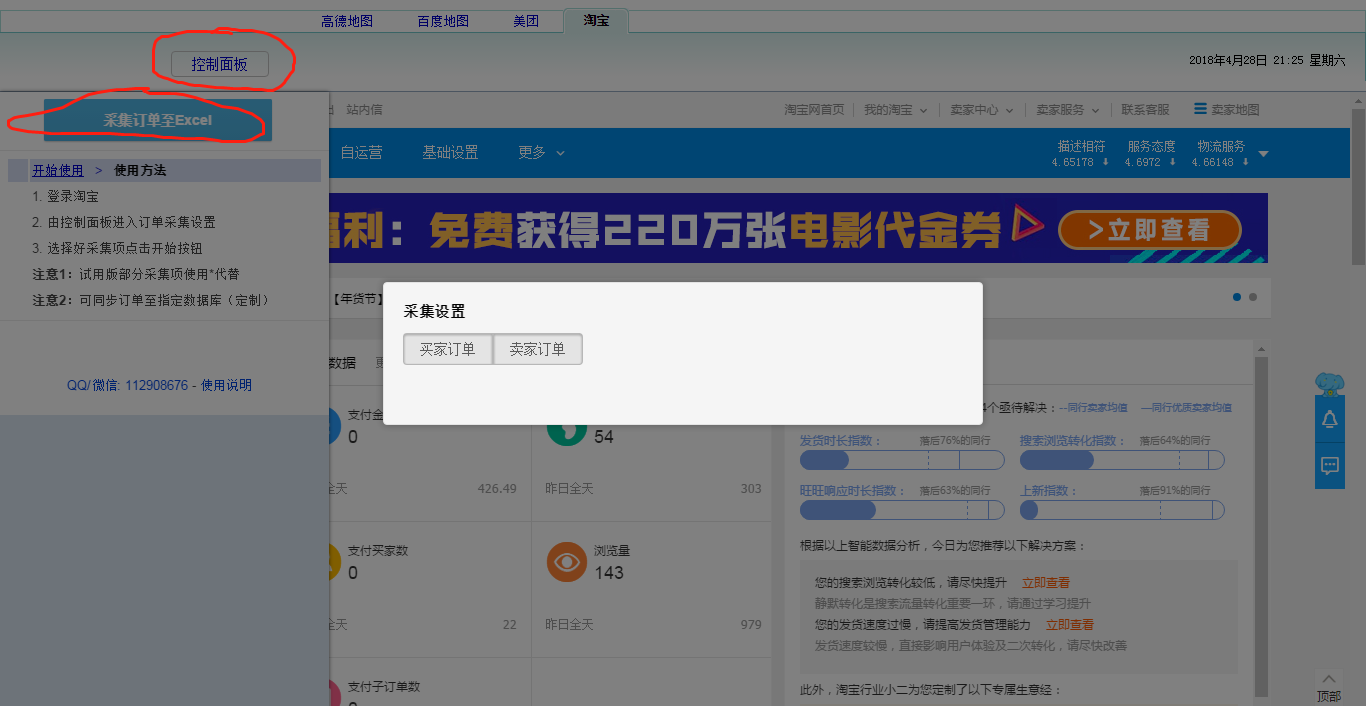Click the orange eye icon for 浏览量

(566, 562)
